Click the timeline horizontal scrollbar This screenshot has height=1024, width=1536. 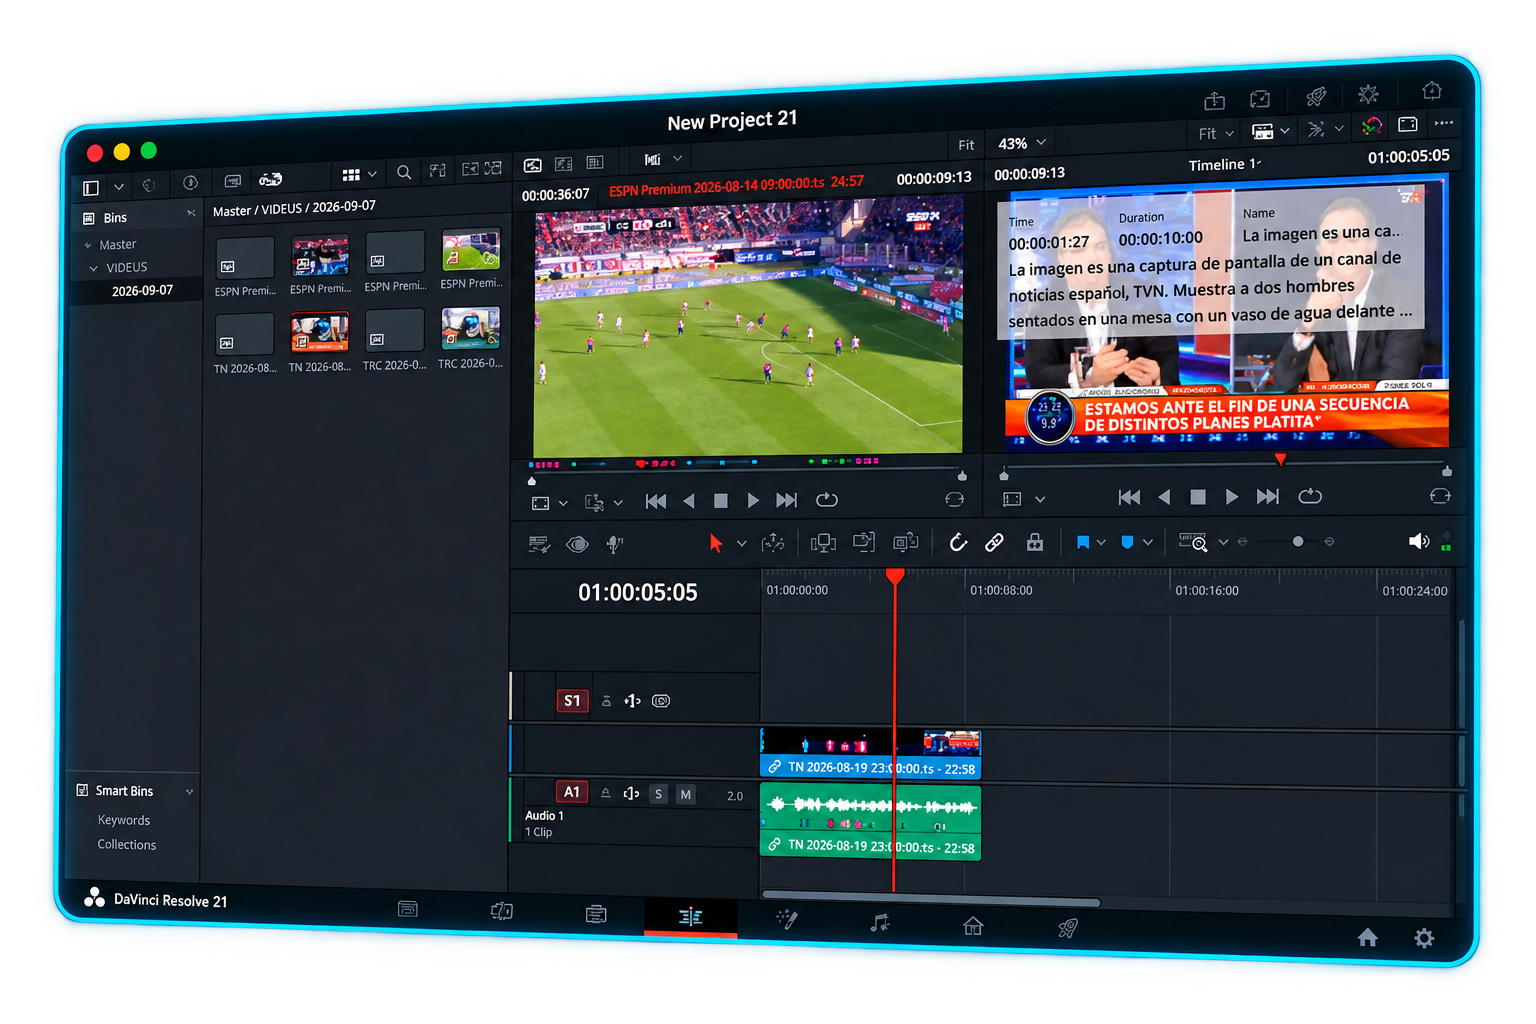931,898
